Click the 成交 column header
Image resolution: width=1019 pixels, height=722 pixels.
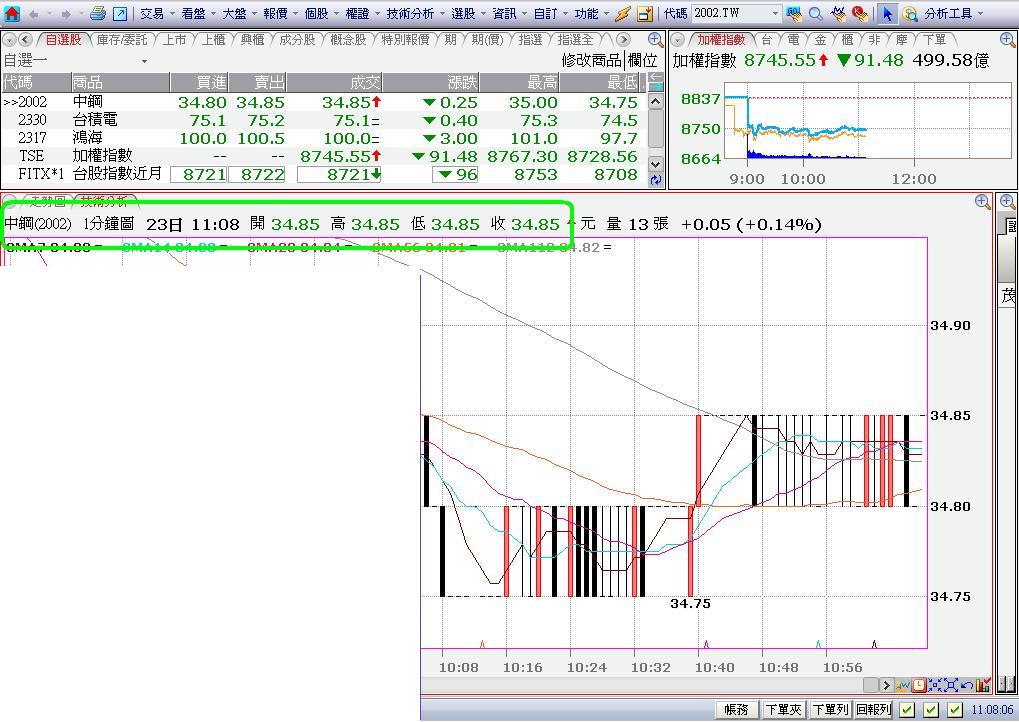click(335, 83)
